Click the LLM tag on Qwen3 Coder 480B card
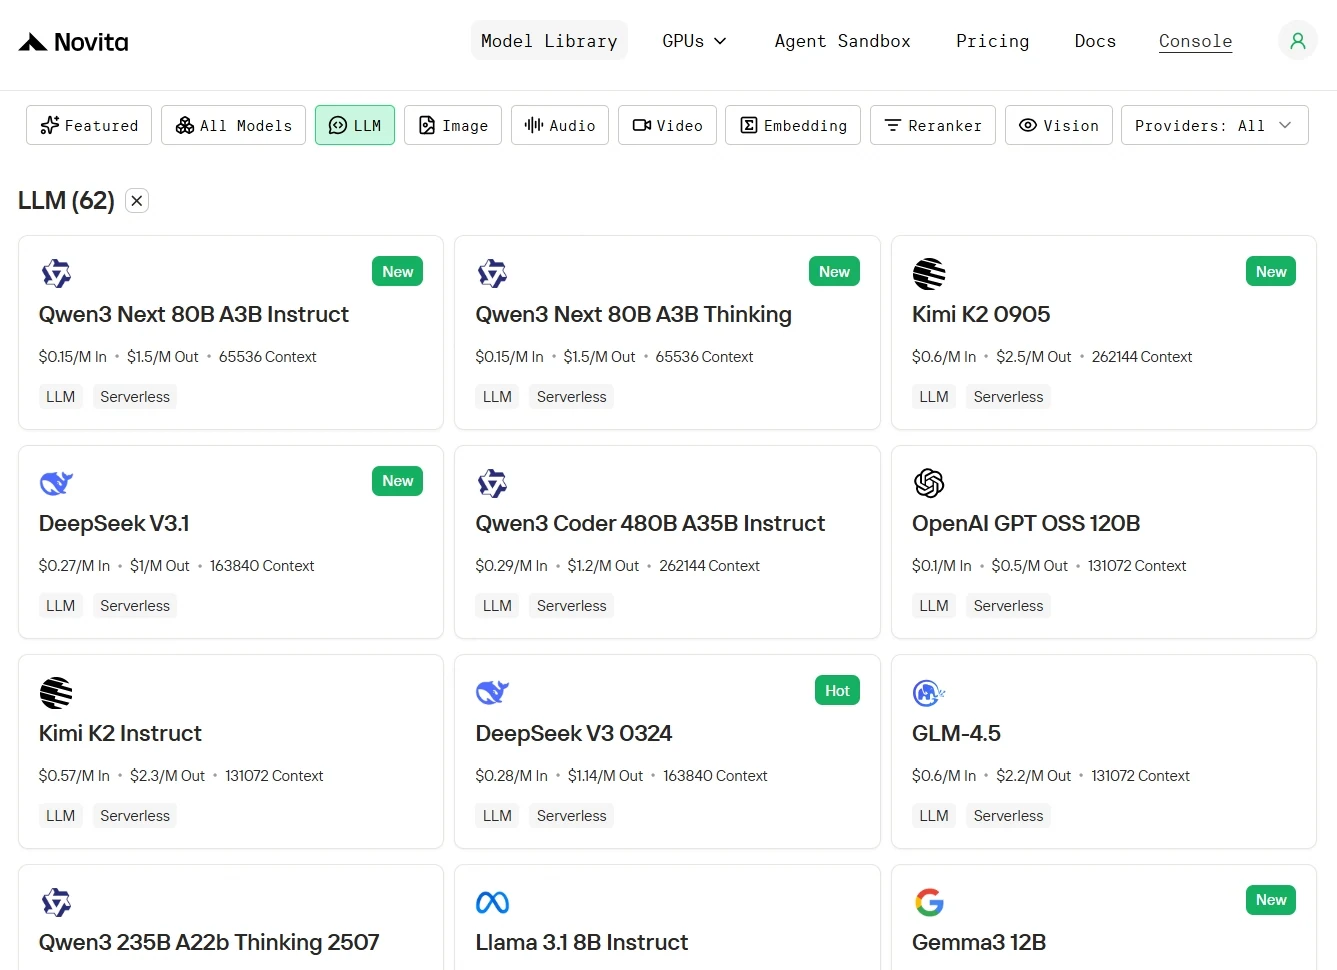 coord(497,606)
